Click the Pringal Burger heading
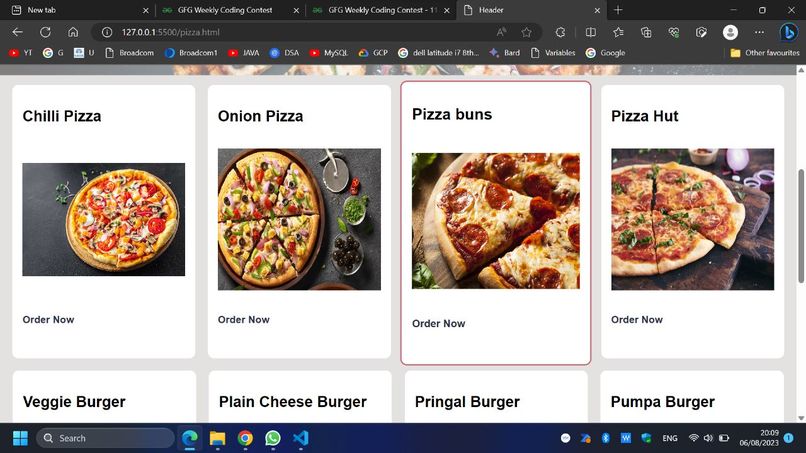806x453 pixels. click(467, 402)
